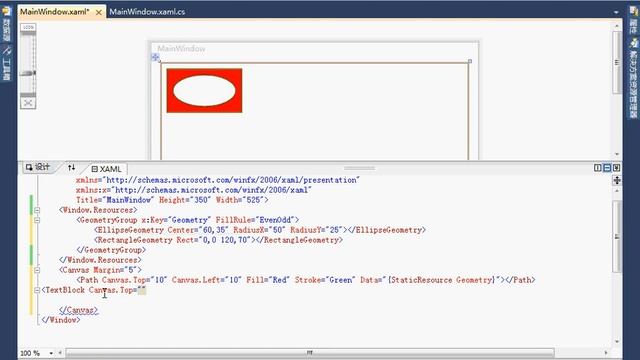Viewport: 640px width, 360px height.
Task: Click the MainWindow title in the designer
Action: (x=181, y=49)
